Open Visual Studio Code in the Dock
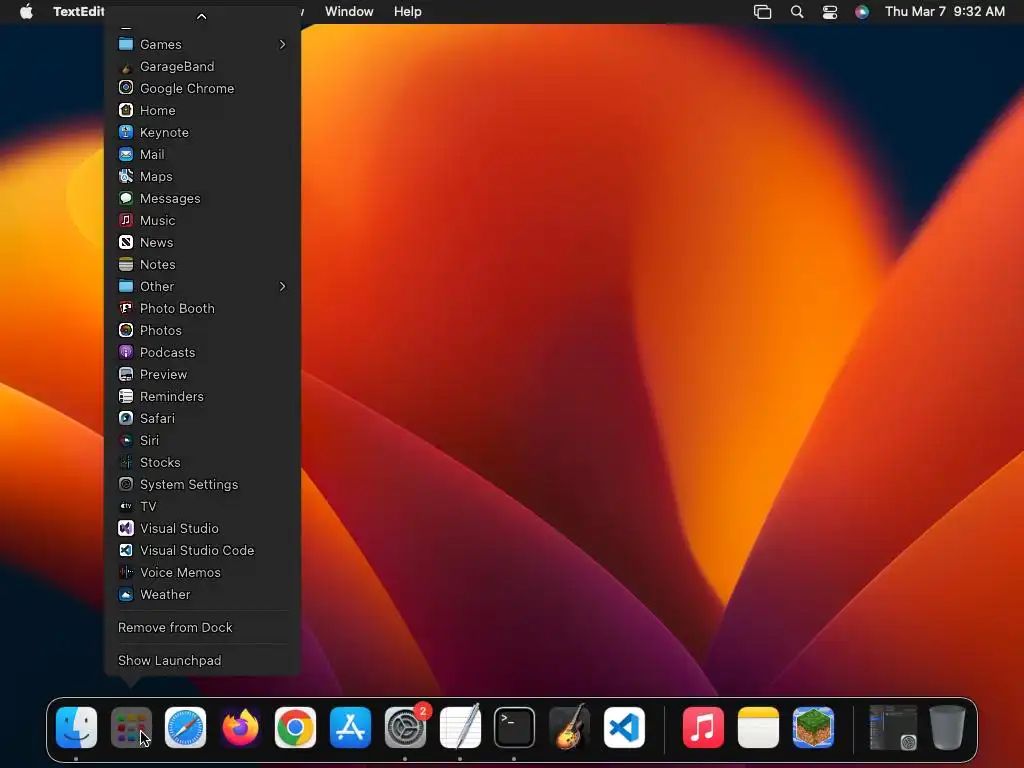Image resolution: width=1024 pixels, height=768 pixels. point(624,727)
